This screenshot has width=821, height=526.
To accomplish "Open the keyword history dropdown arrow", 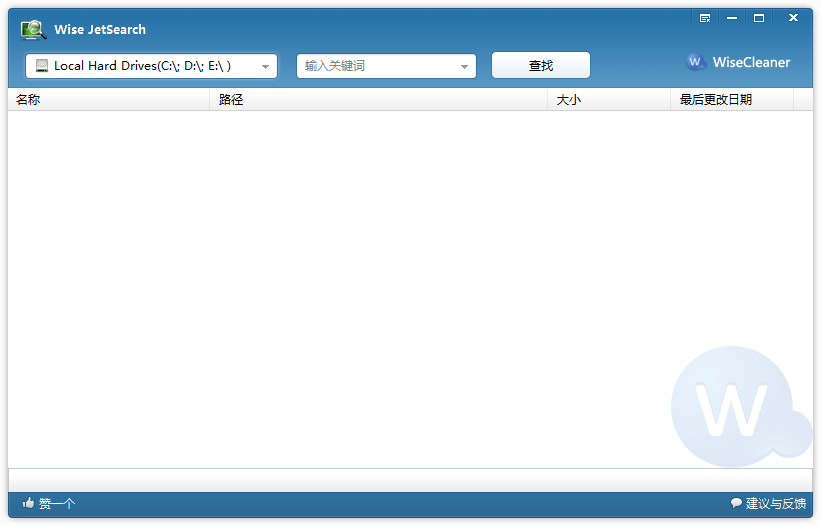I will (x=464, y=66).
